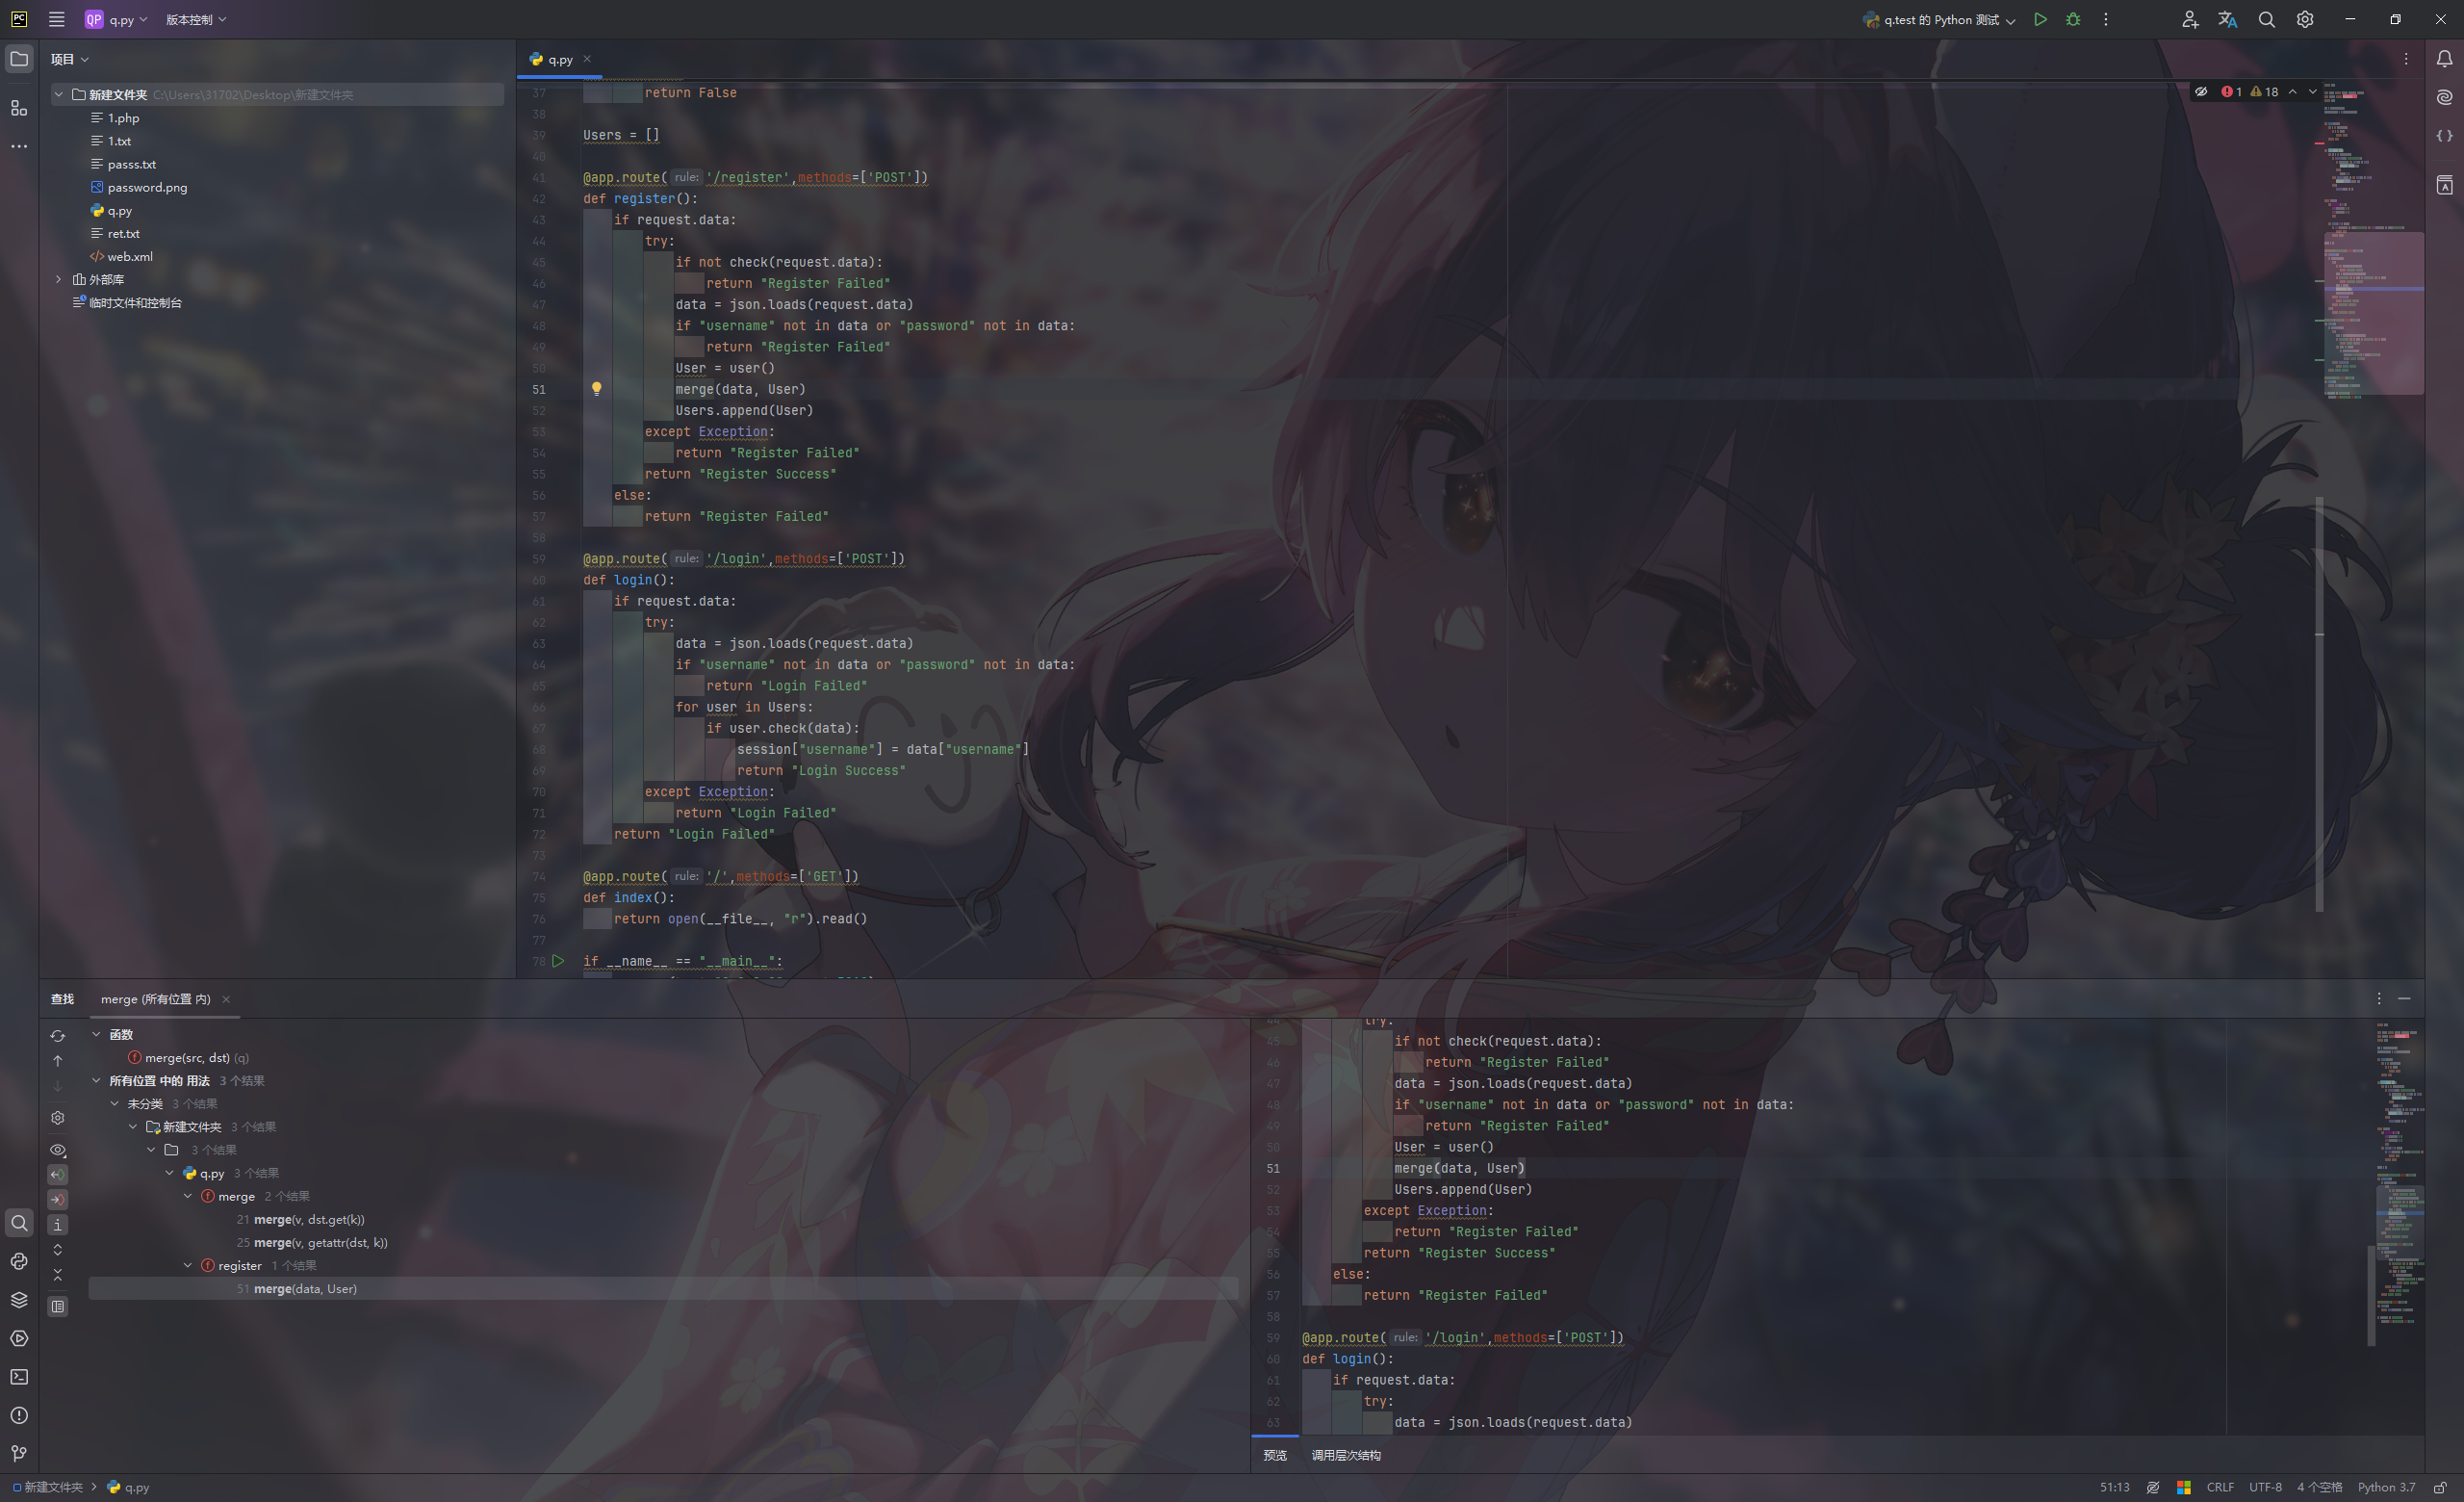This screenshot has width=2464, height=1502.
Task: Open the 项目 view dropdown
Action: point(70,59)
